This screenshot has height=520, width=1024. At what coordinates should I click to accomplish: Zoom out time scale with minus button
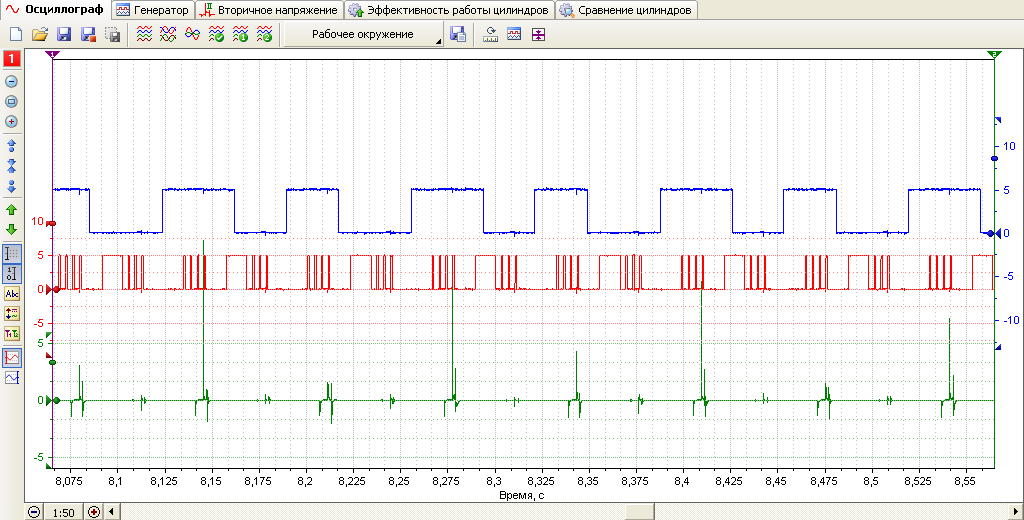(x=34, y=512)
